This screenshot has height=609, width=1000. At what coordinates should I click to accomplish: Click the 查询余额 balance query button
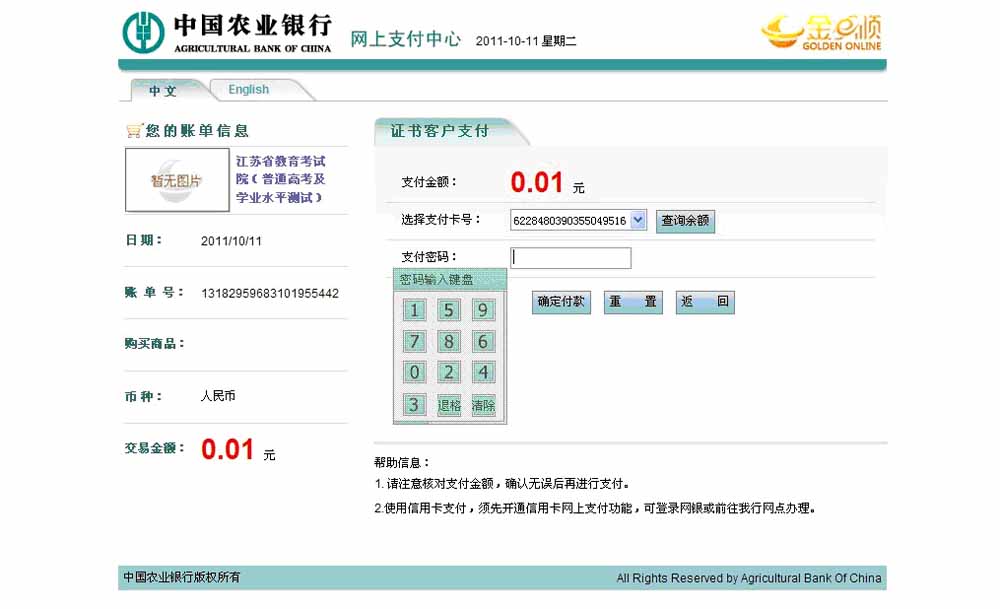click(685, 221)
